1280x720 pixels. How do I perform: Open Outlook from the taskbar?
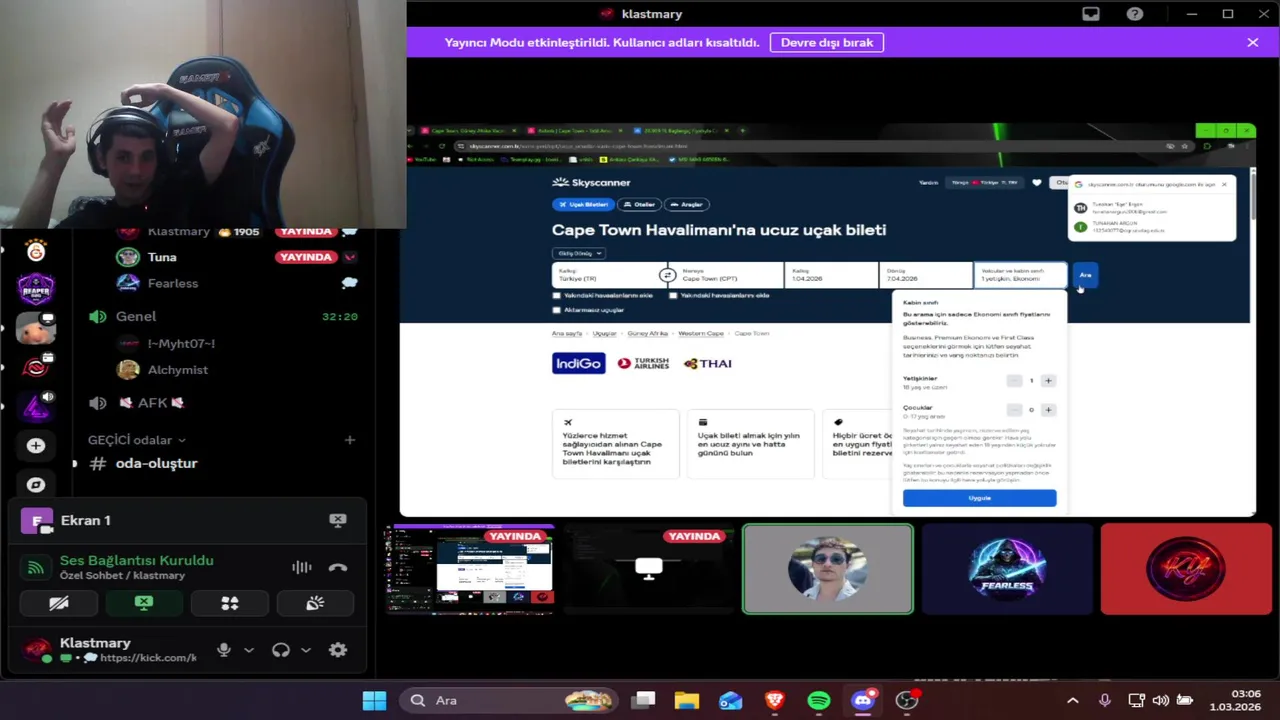731,700
